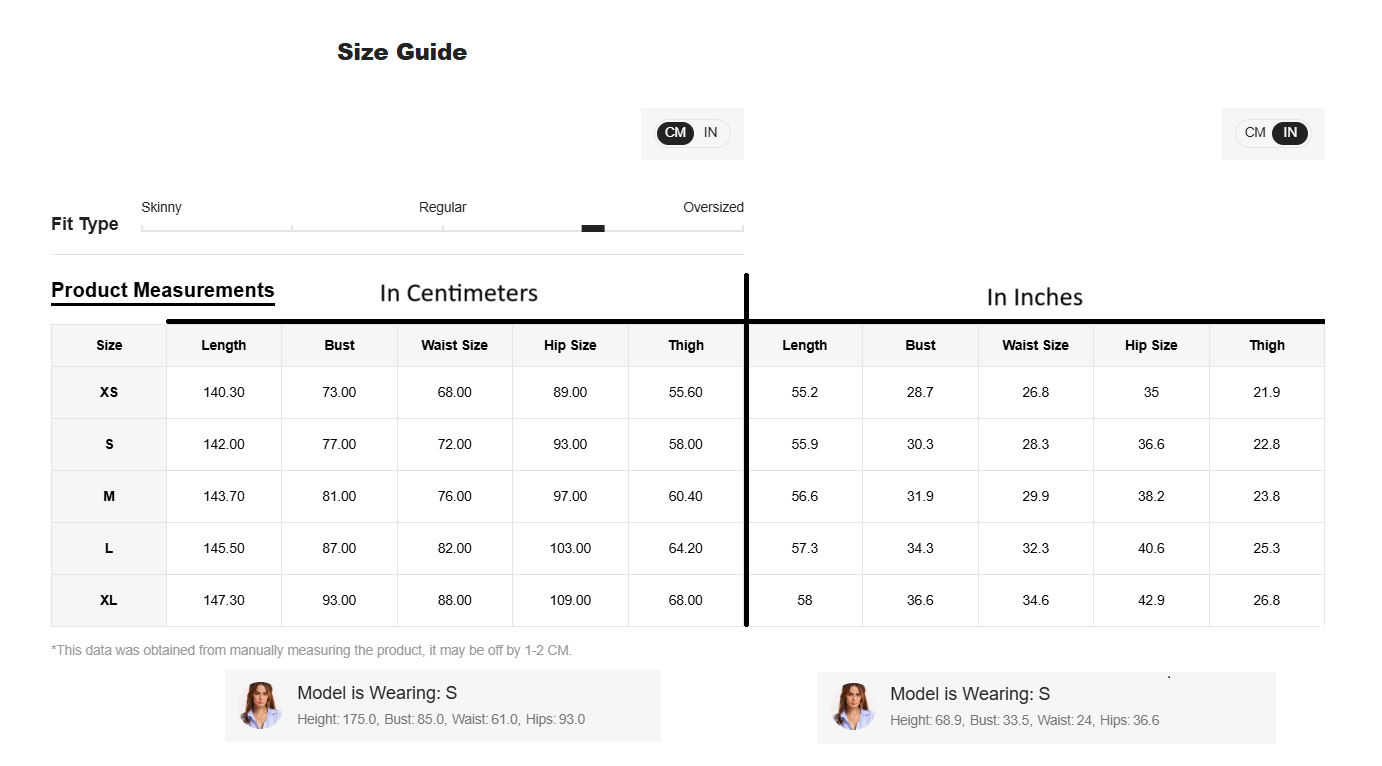Viewport: 1382px width, 766px height.
Task: Click the Size Guide heading
Action: pyautogui.click(x=402, y=52)
